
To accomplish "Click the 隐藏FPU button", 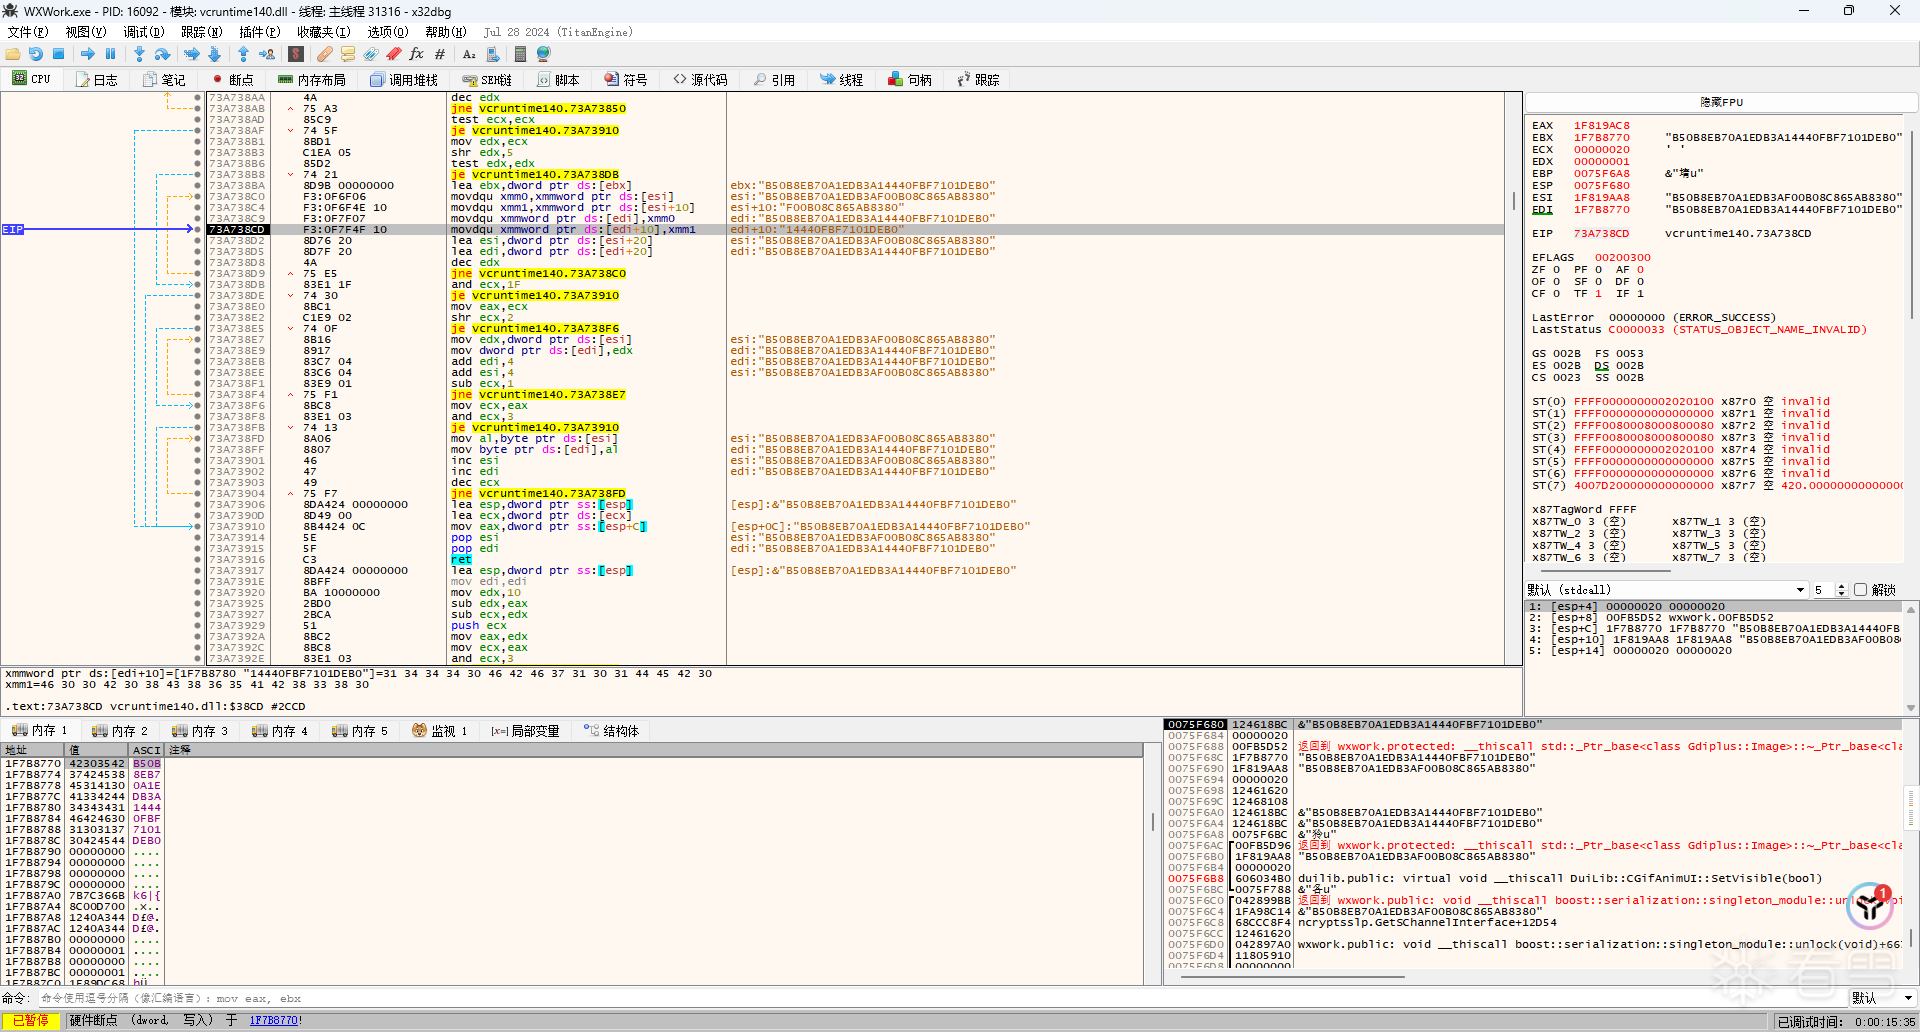I will (x=1721, y=102).
